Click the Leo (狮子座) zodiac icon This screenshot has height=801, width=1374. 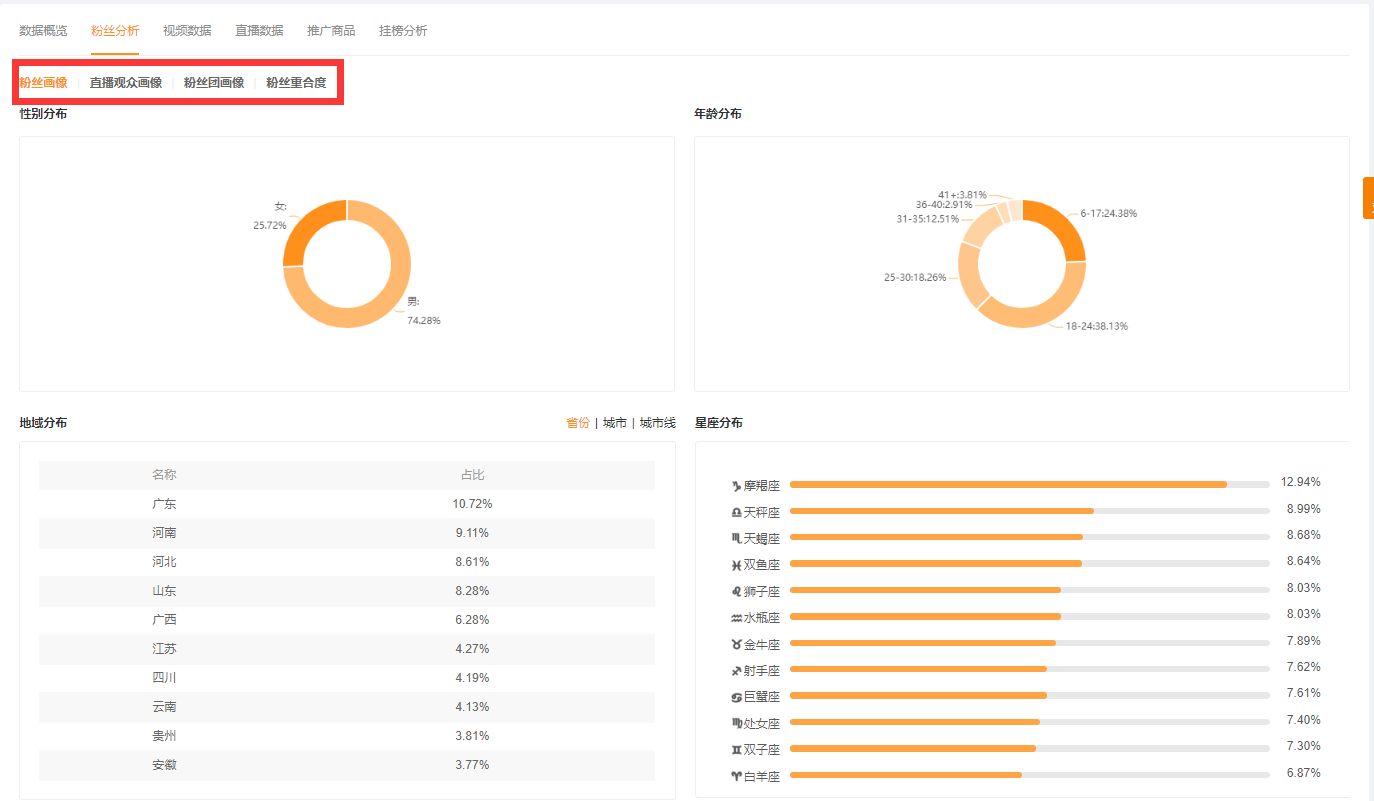point(737,592)
